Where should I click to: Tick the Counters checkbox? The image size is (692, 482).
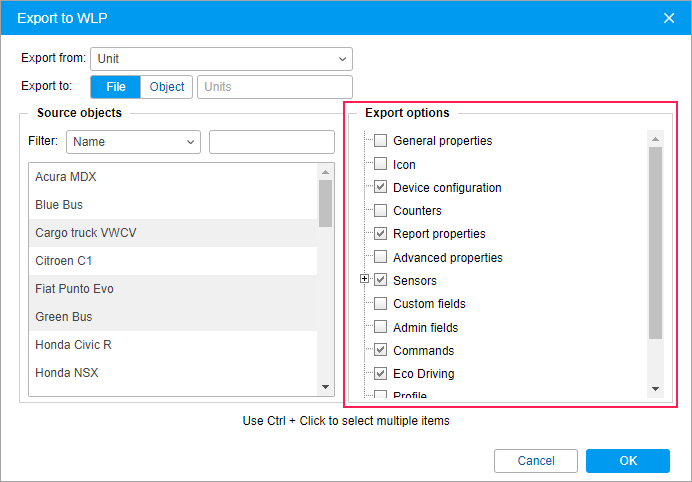[x=380, y=211]
